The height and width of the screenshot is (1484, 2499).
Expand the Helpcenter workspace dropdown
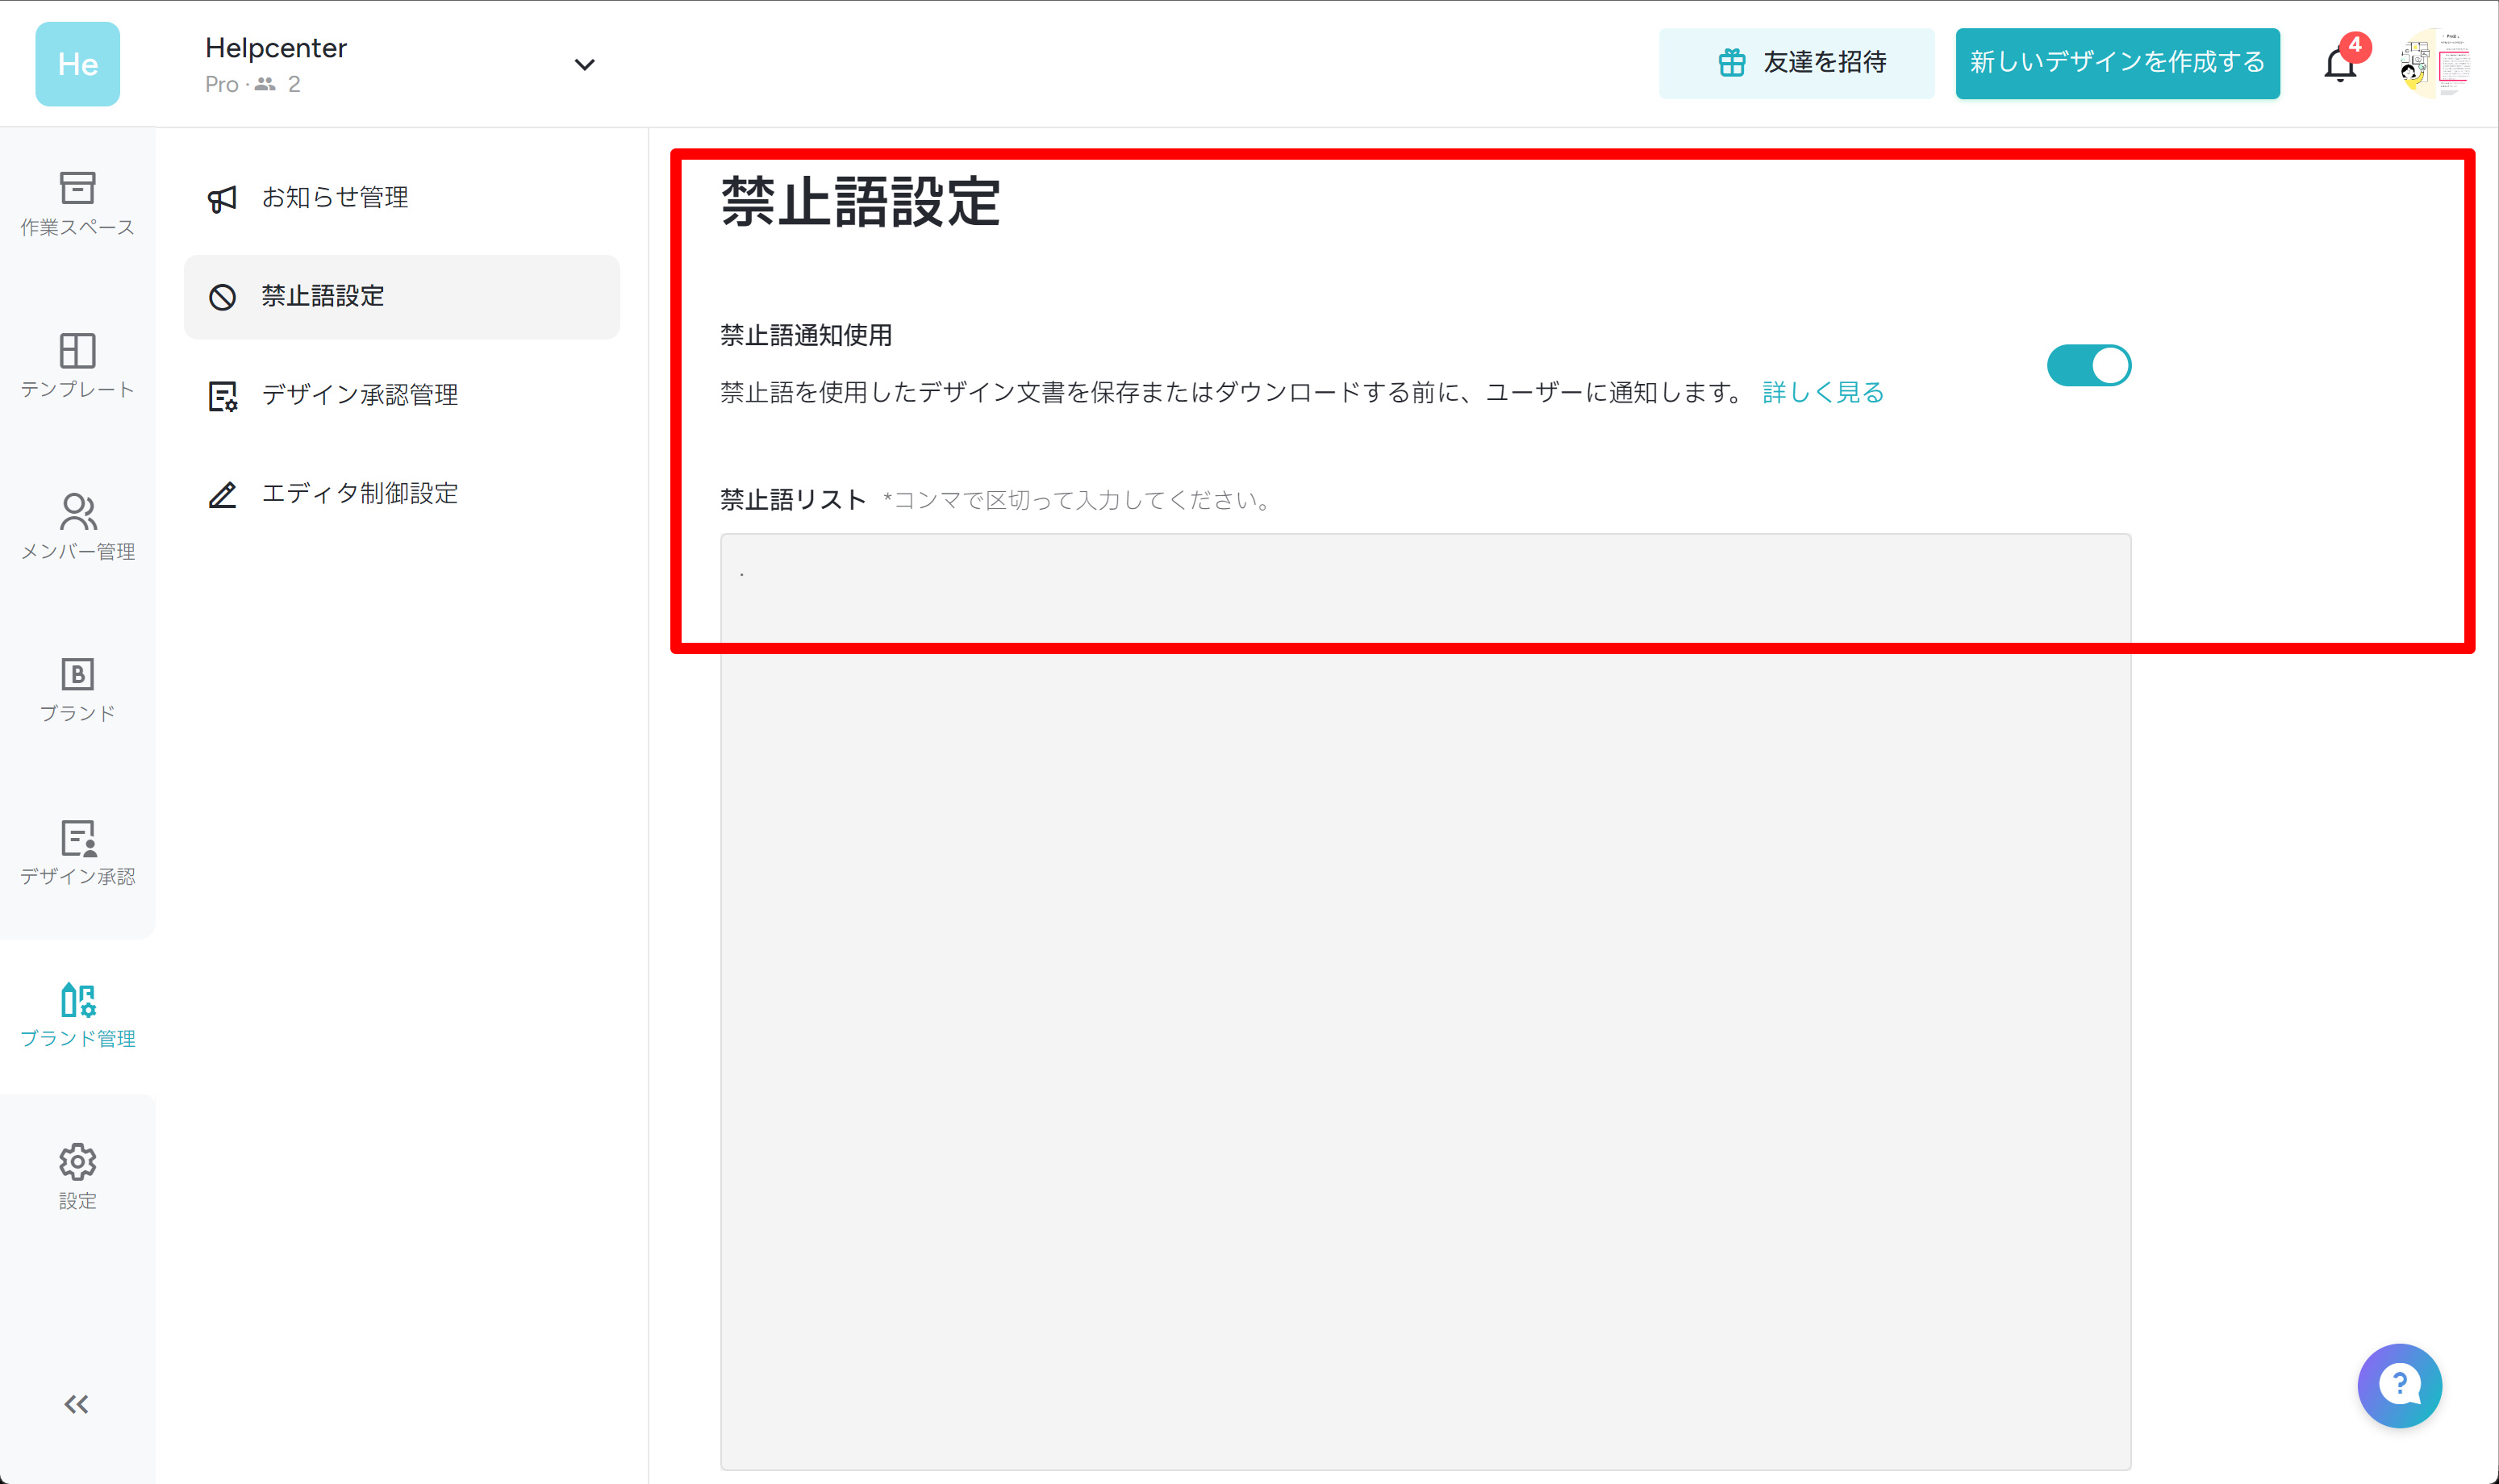click(585, 65)
